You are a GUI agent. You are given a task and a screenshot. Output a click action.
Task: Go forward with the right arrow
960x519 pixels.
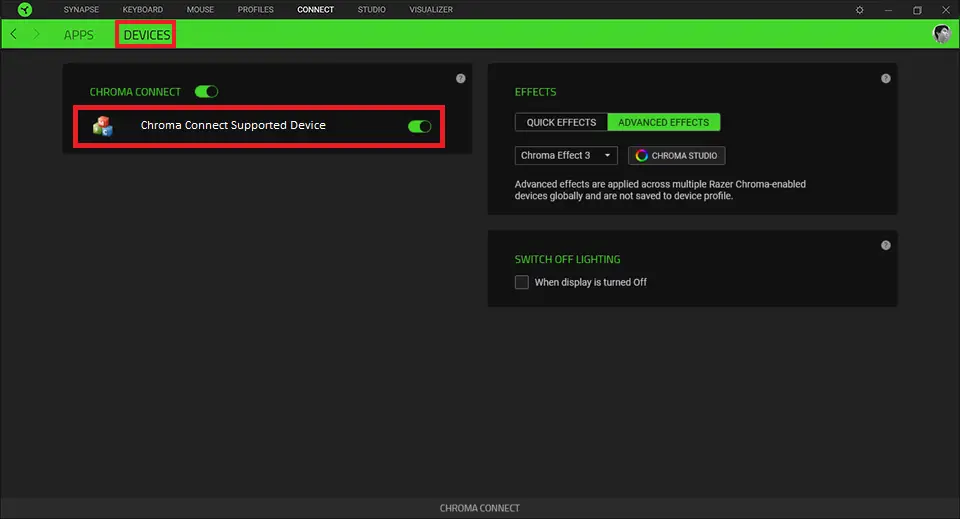[36, 34]
